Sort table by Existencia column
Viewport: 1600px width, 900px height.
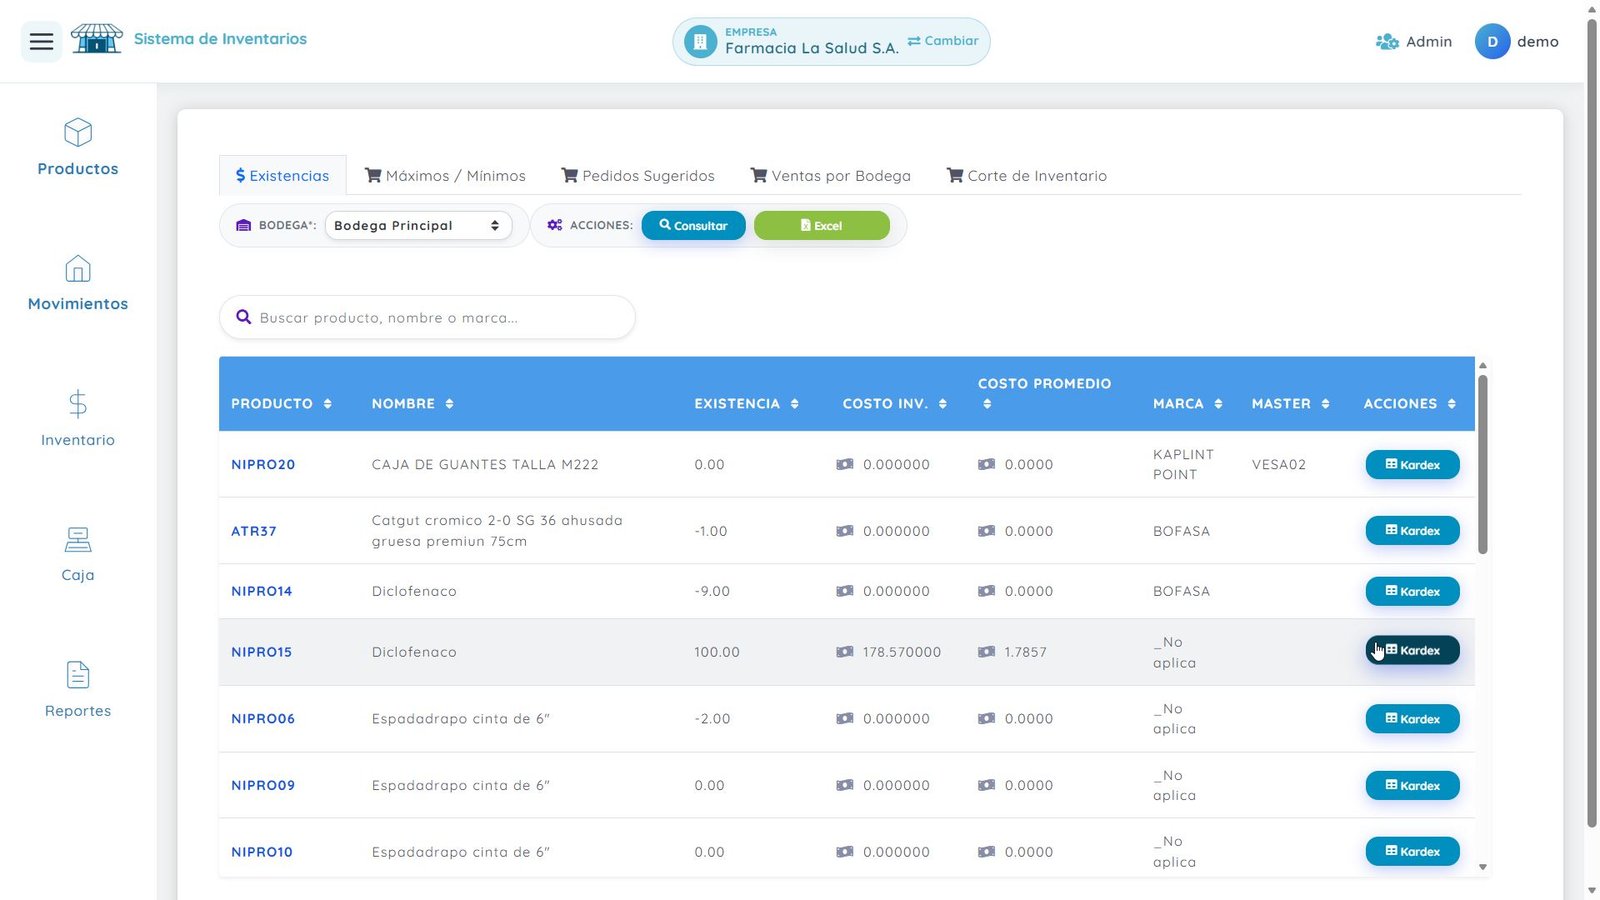[794, 404]
